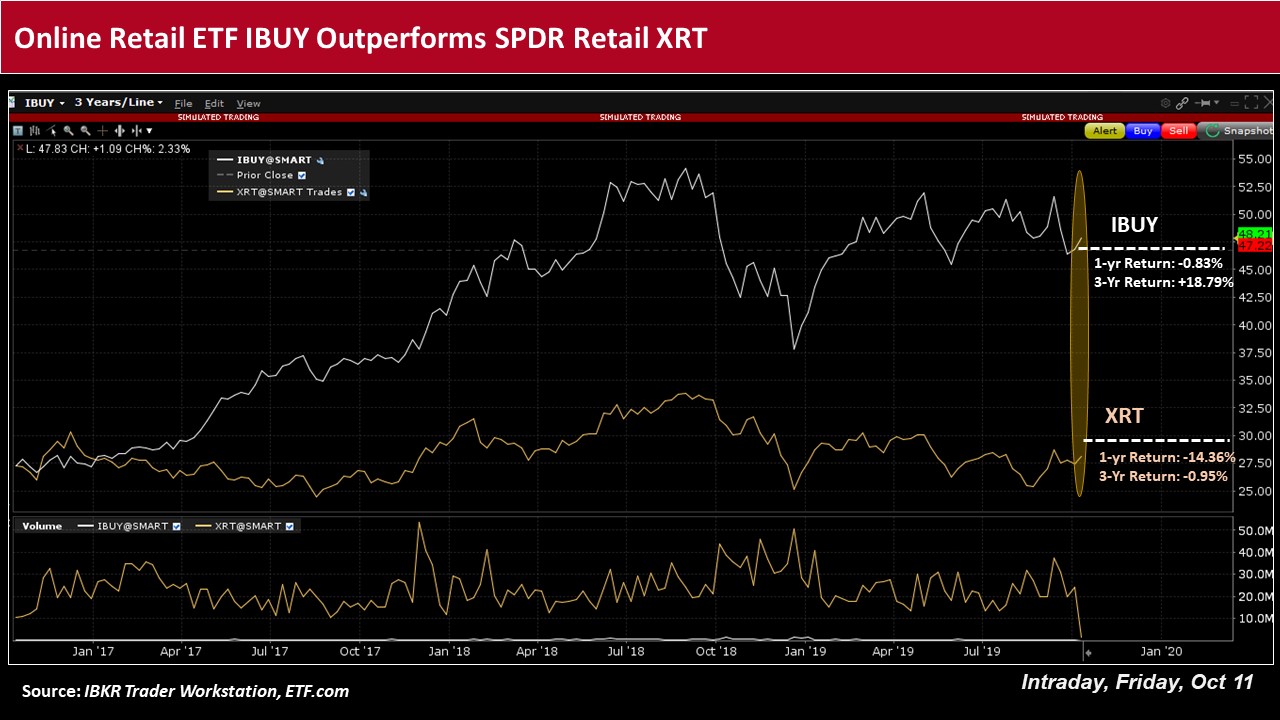Click the green 48.21 price tag
Screen dimensions: 1280x720
(x=1255, y=234)
